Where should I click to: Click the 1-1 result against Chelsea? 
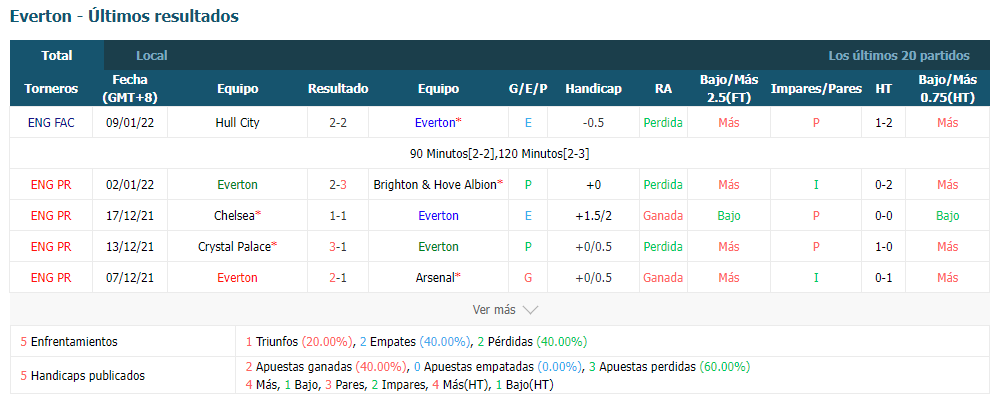338,215
